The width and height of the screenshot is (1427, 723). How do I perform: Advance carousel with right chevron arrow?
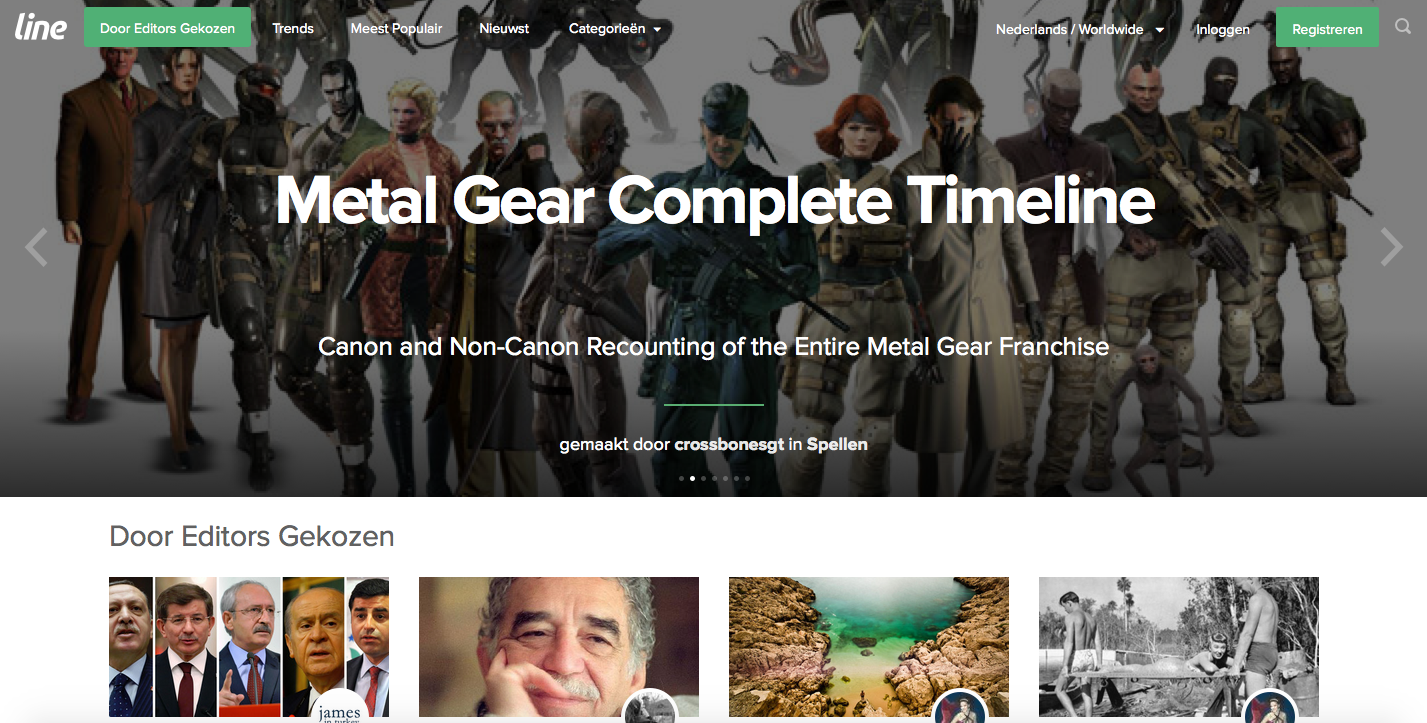[x=1391, y=247]
